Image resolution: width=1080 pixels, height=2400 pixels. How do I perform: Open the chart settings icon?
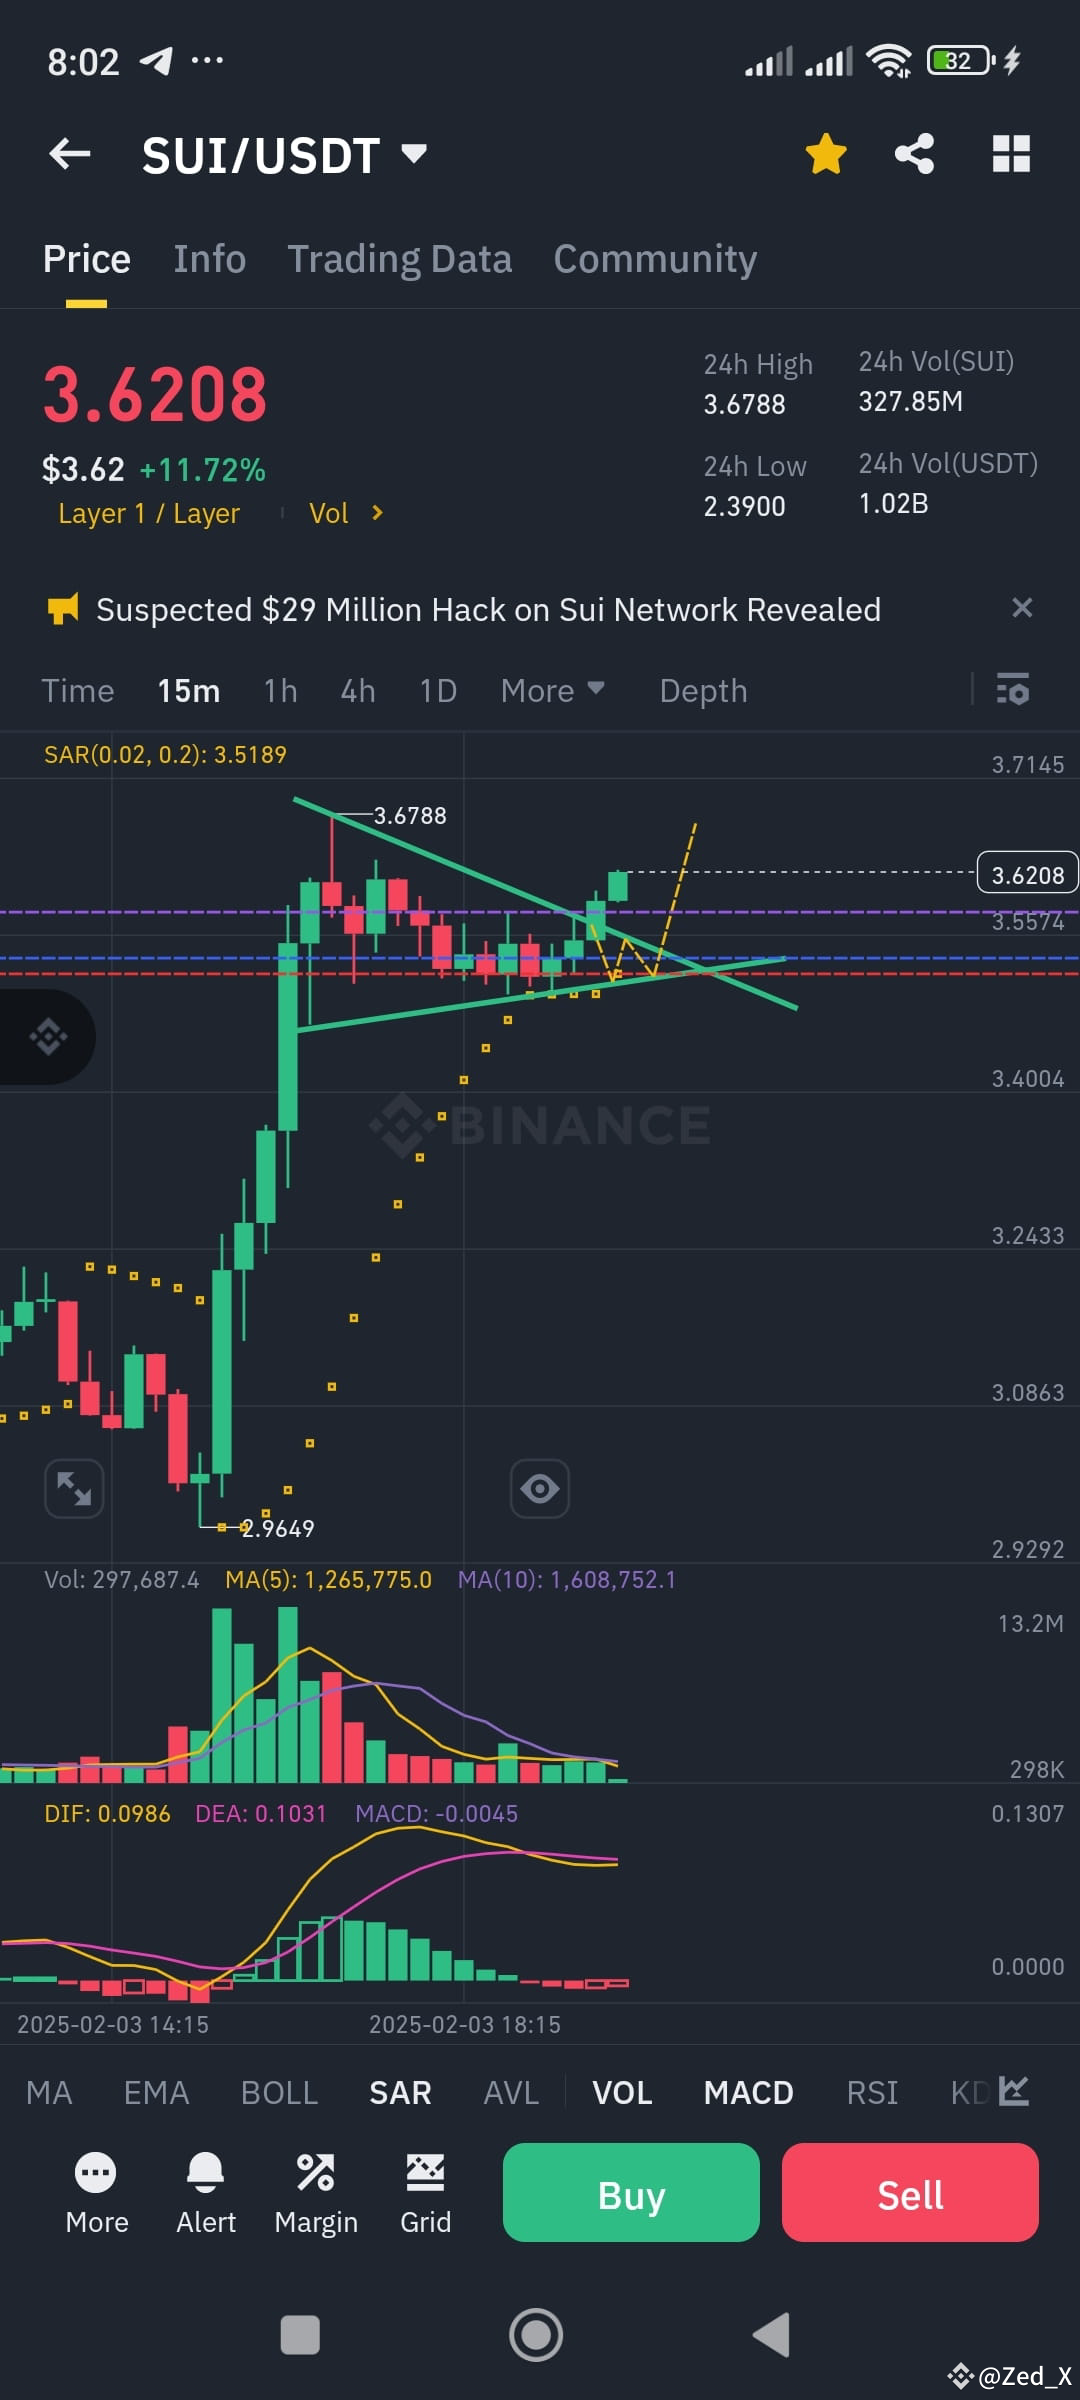pyautogui.click(x=1013, y=689)
